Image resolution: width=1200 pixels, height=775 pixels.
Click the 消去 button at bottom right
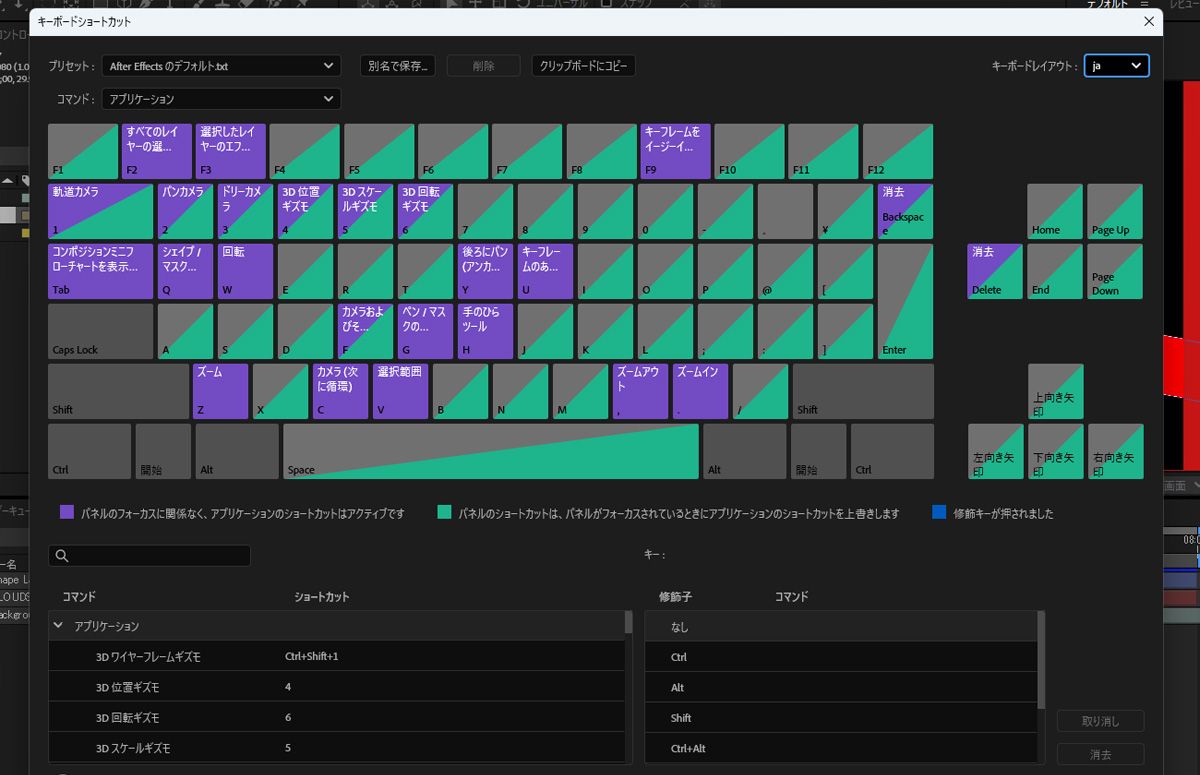pyautogui.click(x=1101, y=754)
